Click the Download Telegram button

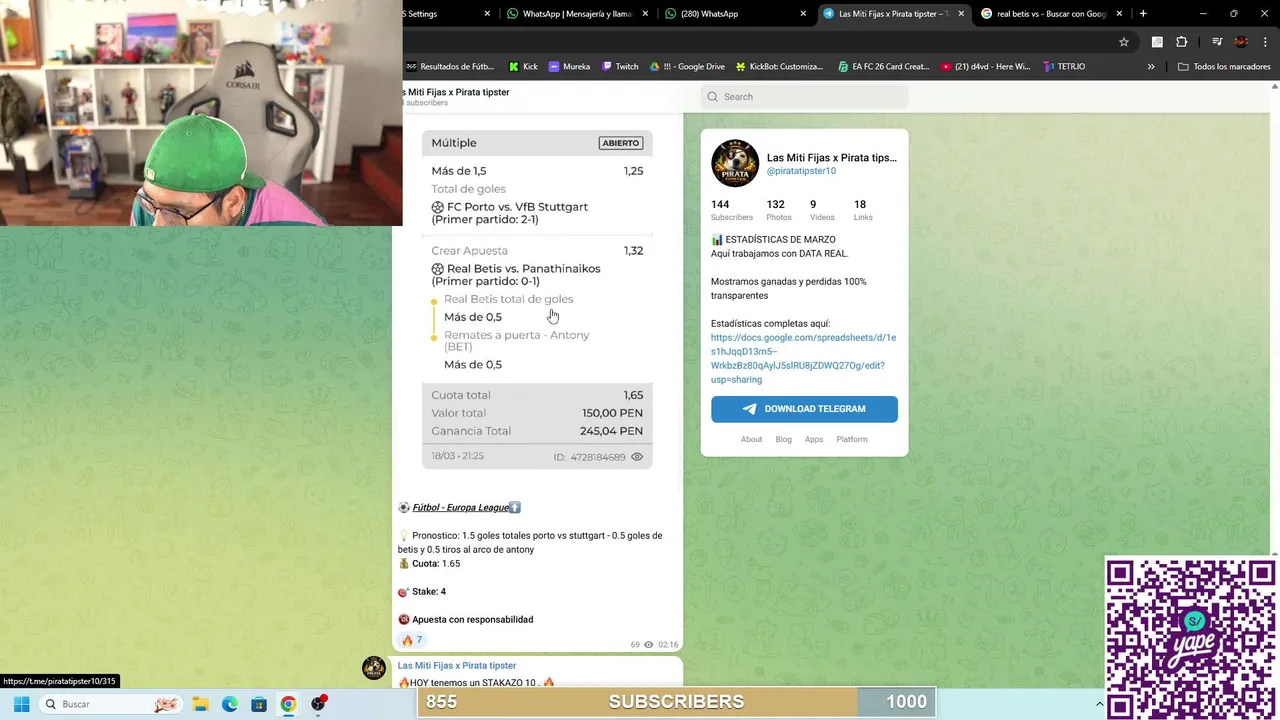tap(804, 409)
